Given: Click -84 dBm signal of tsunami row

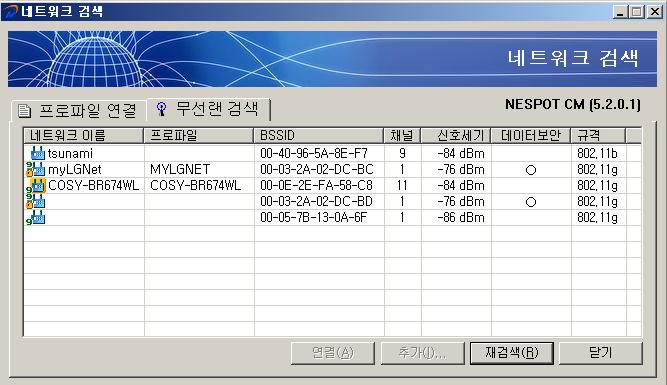Looking at the screenshot, I should pyautogui.click(x=461, y=153).
